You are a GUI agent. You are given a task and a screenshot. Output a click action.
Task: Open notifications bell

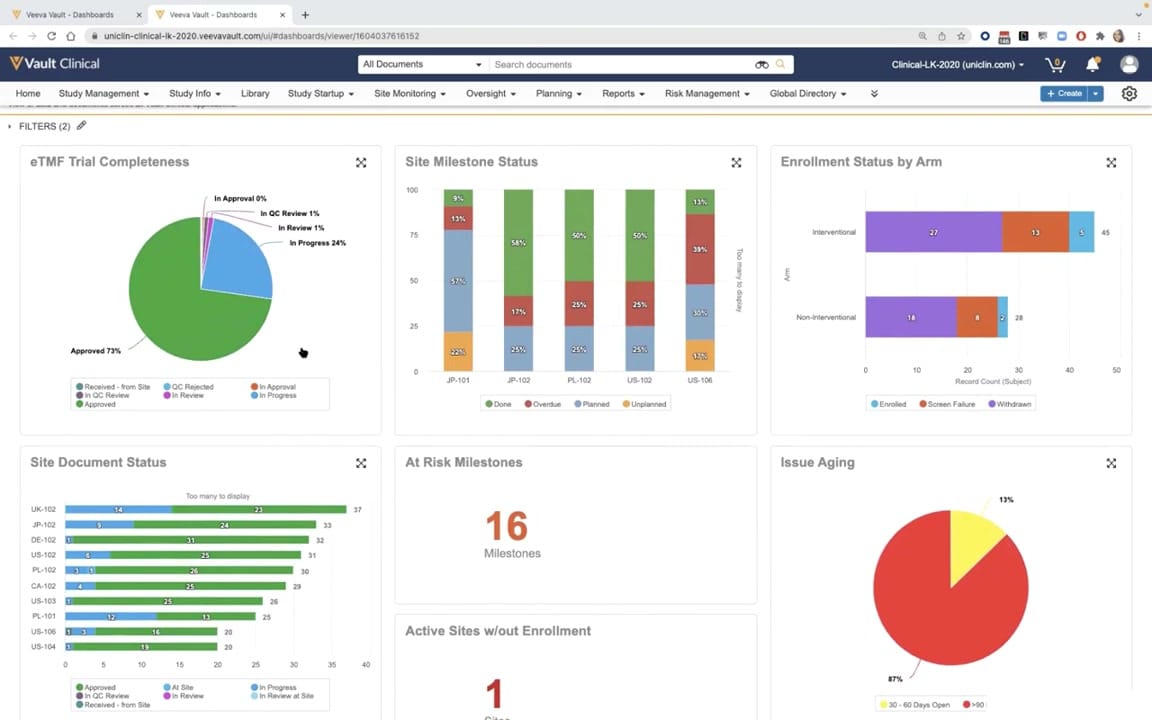1092,65
